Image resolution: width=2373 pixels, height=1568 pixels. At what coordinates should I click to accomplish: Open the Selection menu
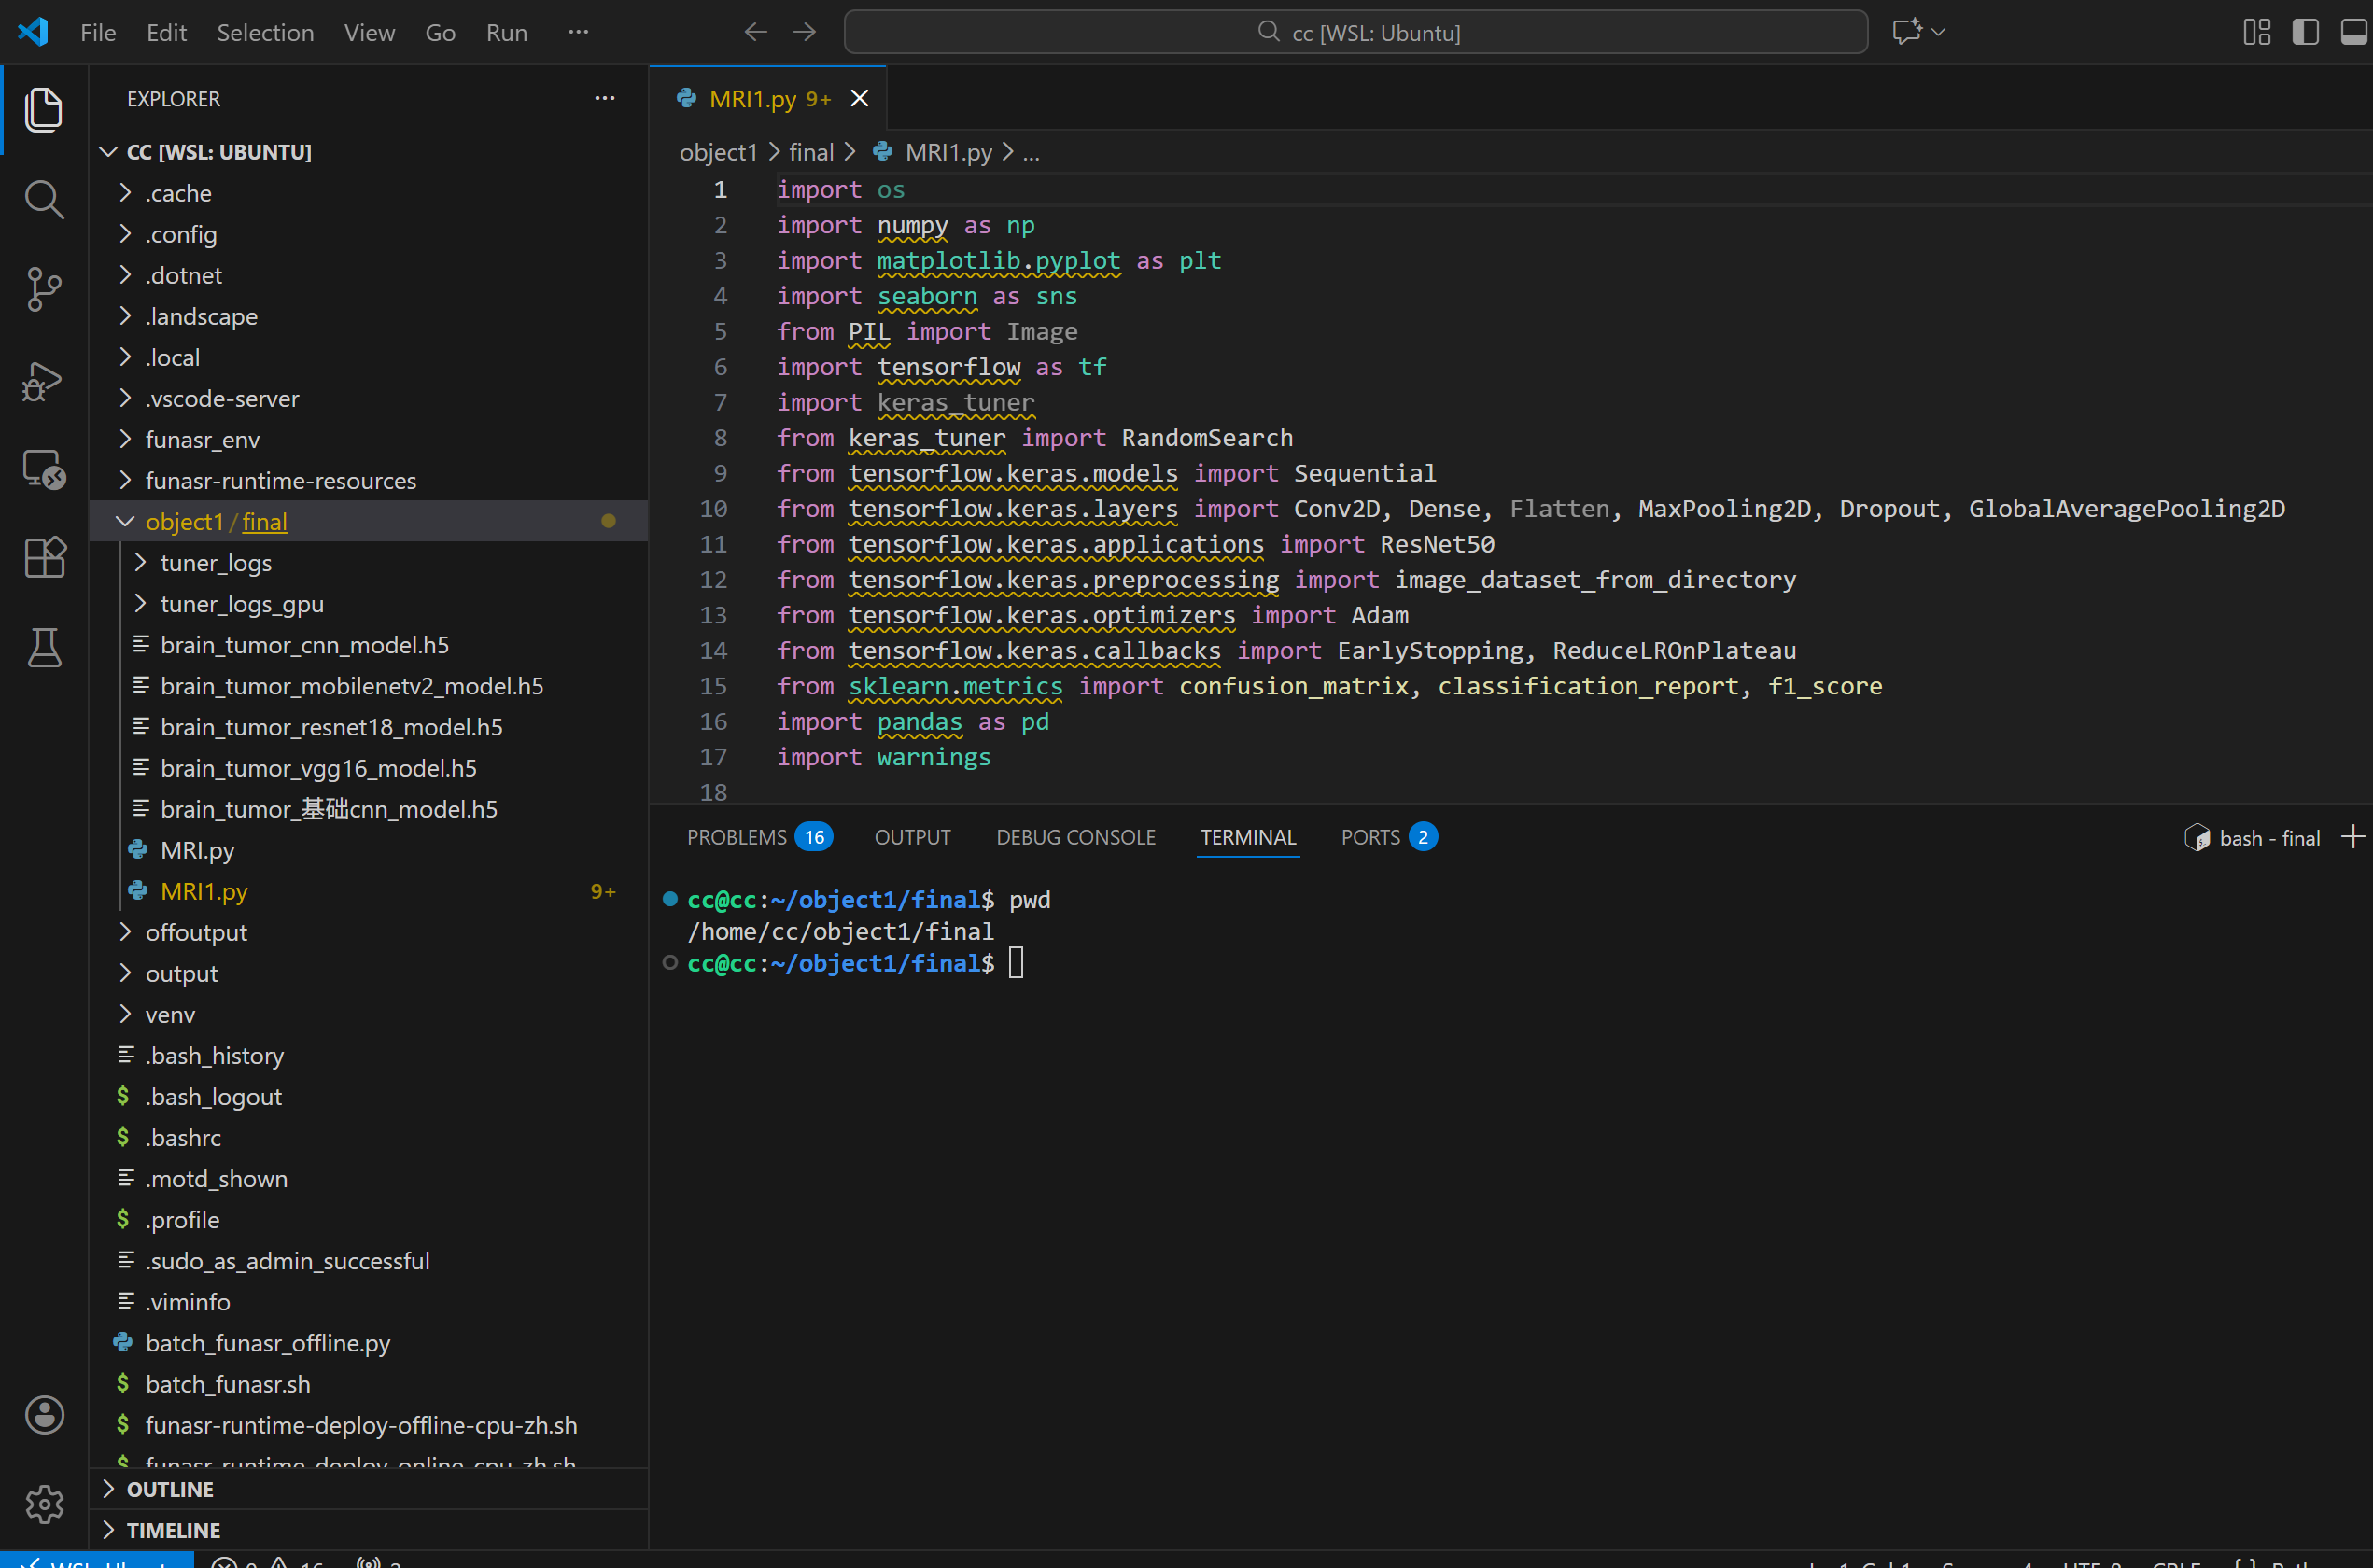265,33
